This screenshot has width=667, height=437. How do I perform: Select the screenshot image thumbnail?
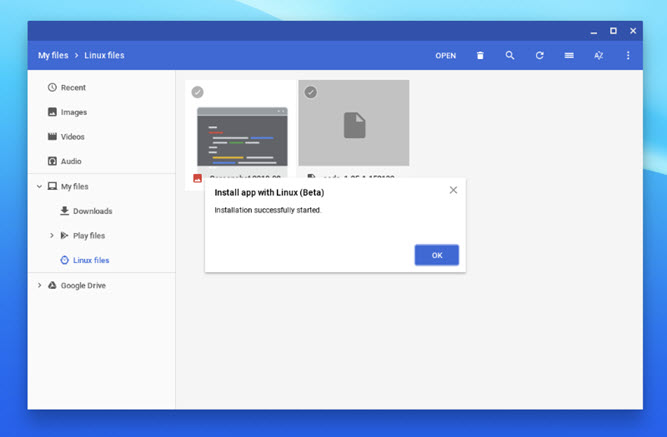tap(242, 135)
